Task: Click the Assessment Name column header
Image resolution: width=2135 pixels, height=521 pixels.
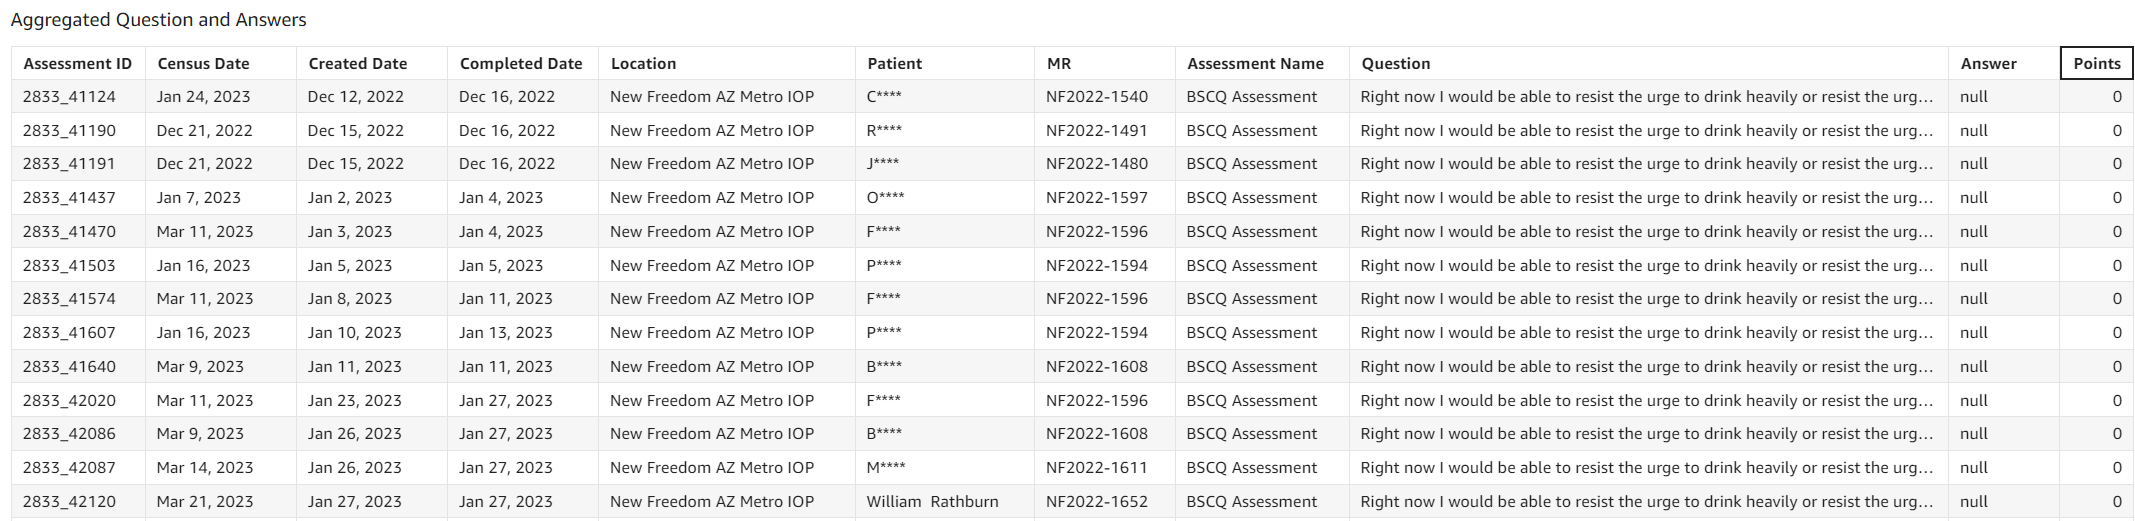Action: click(1254, 63)
